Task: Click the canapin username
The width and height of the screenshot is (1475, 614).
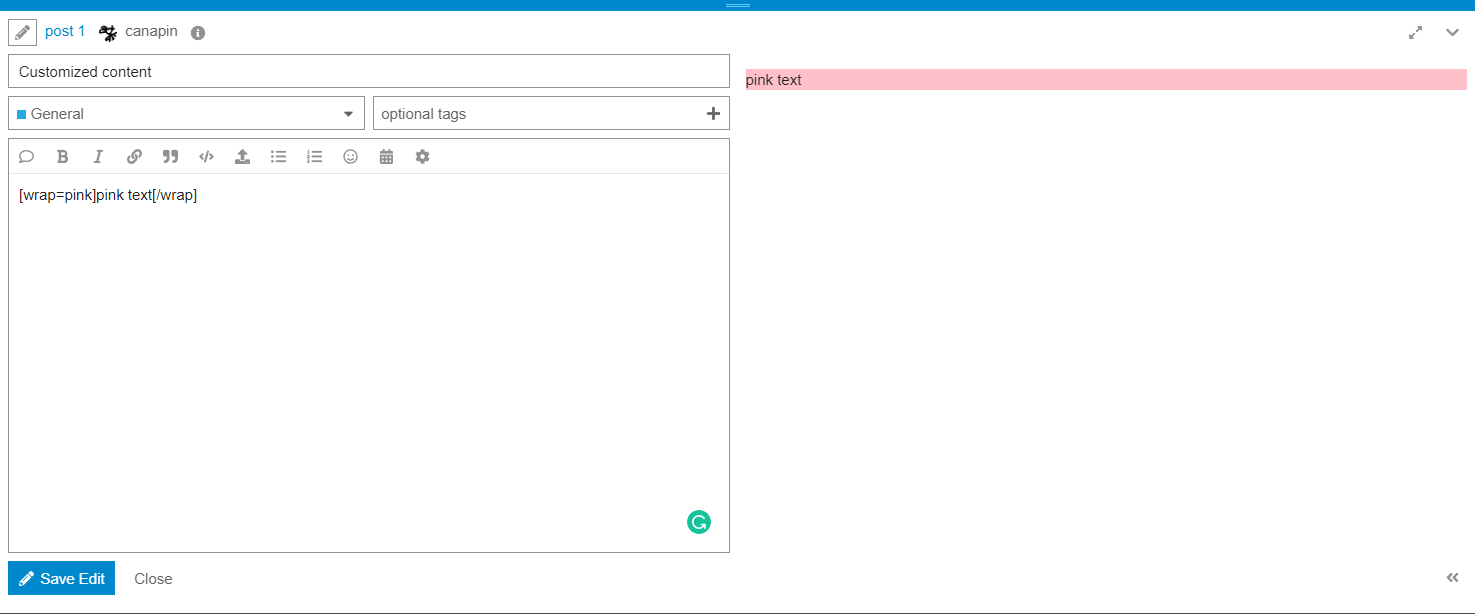Action: click(x=151, y=31)
